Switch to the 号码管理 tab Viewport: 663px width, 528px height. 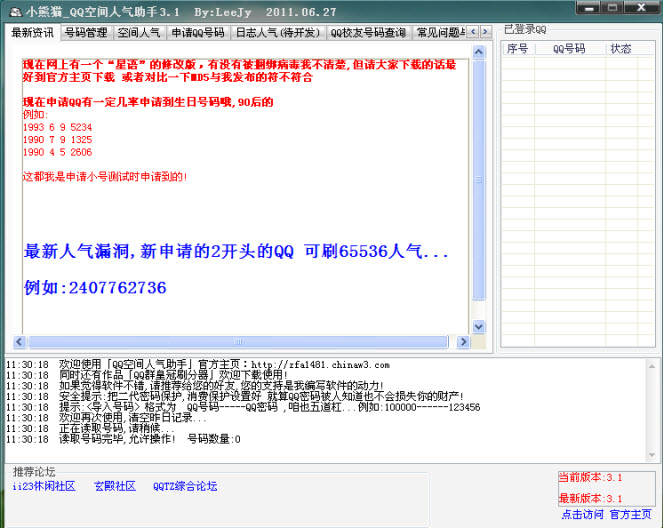click(x=86, y=33)
